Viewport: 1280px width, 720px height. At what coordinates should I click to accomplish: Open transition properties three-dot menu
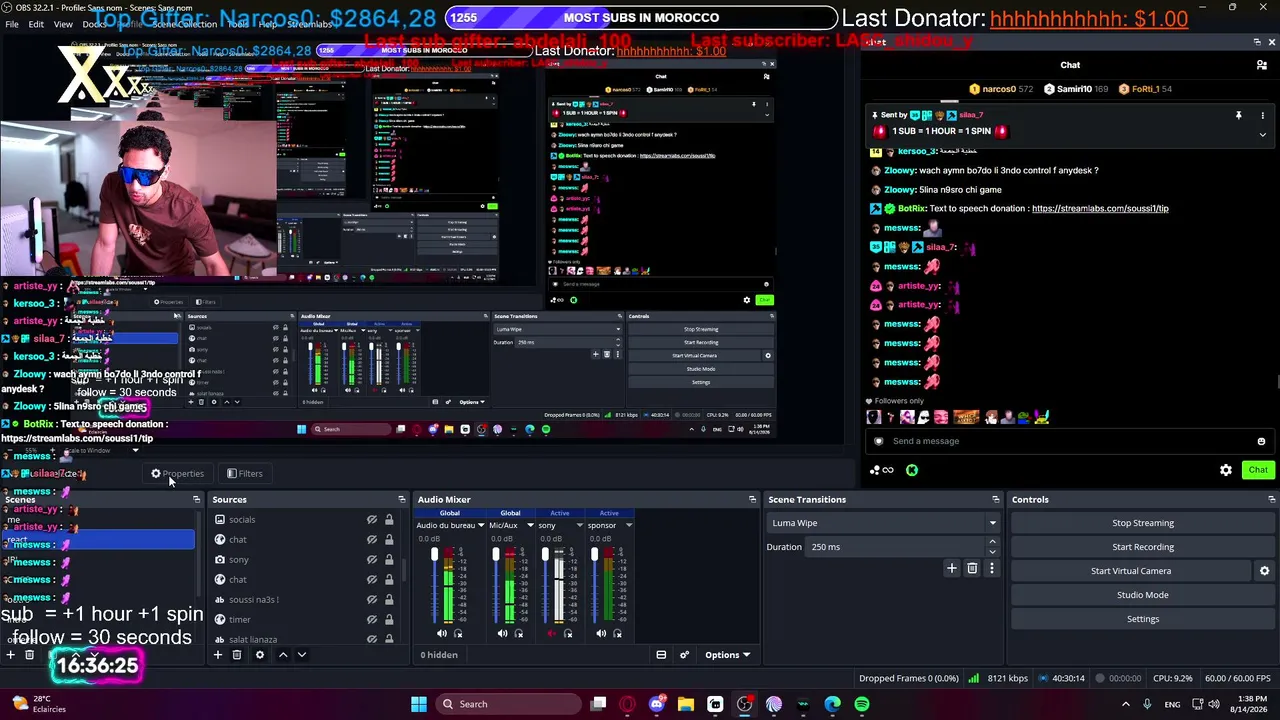[x=992, y=568]
